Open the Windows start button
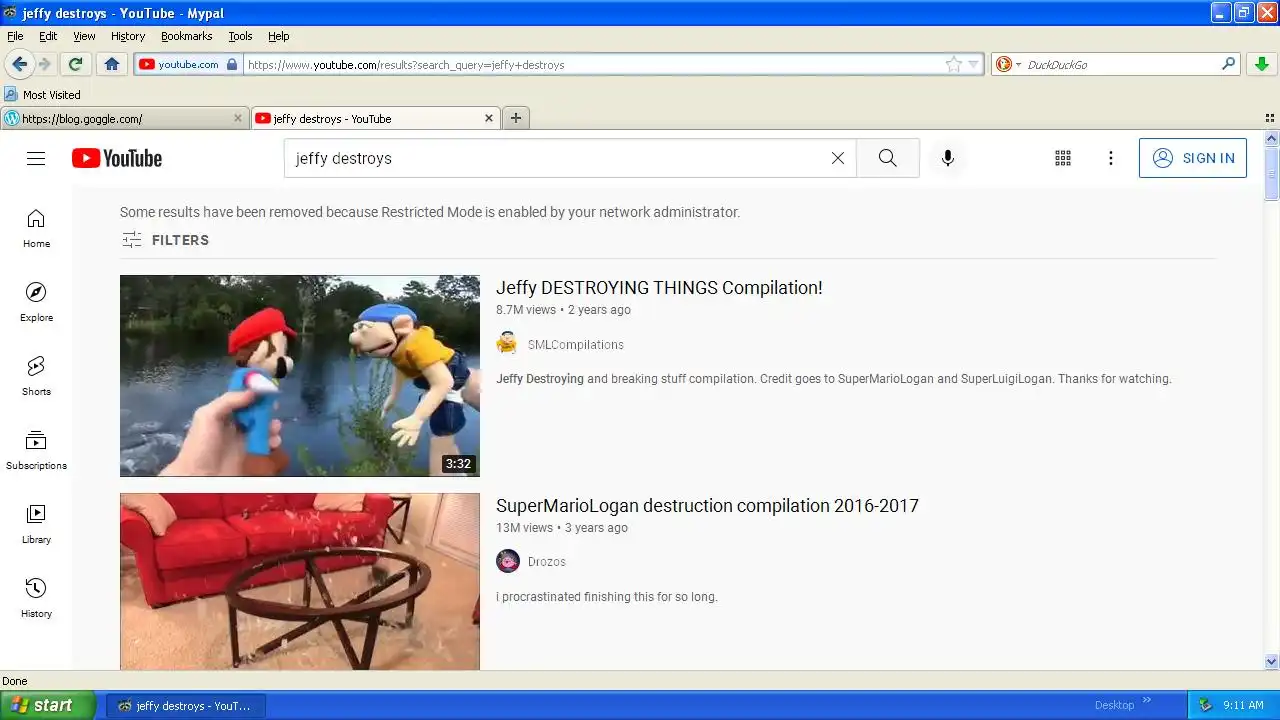Viewport: 1280px width, 720px height. [x=48, y=705]
